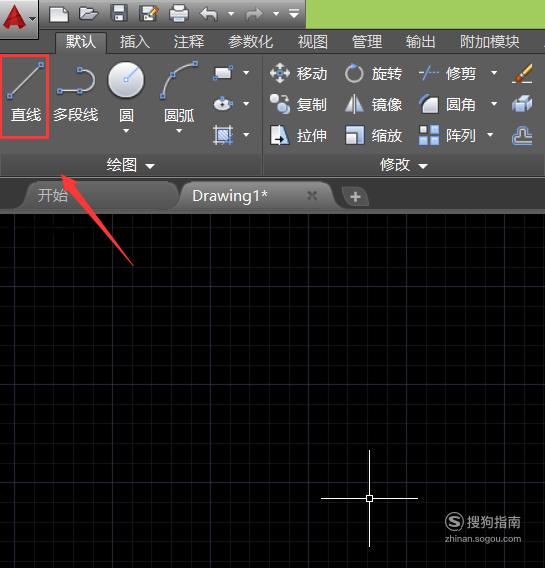Switch to the 插入 ribbon tab
The height and width of the screenshot is (568, 545).
pos(135,42)
